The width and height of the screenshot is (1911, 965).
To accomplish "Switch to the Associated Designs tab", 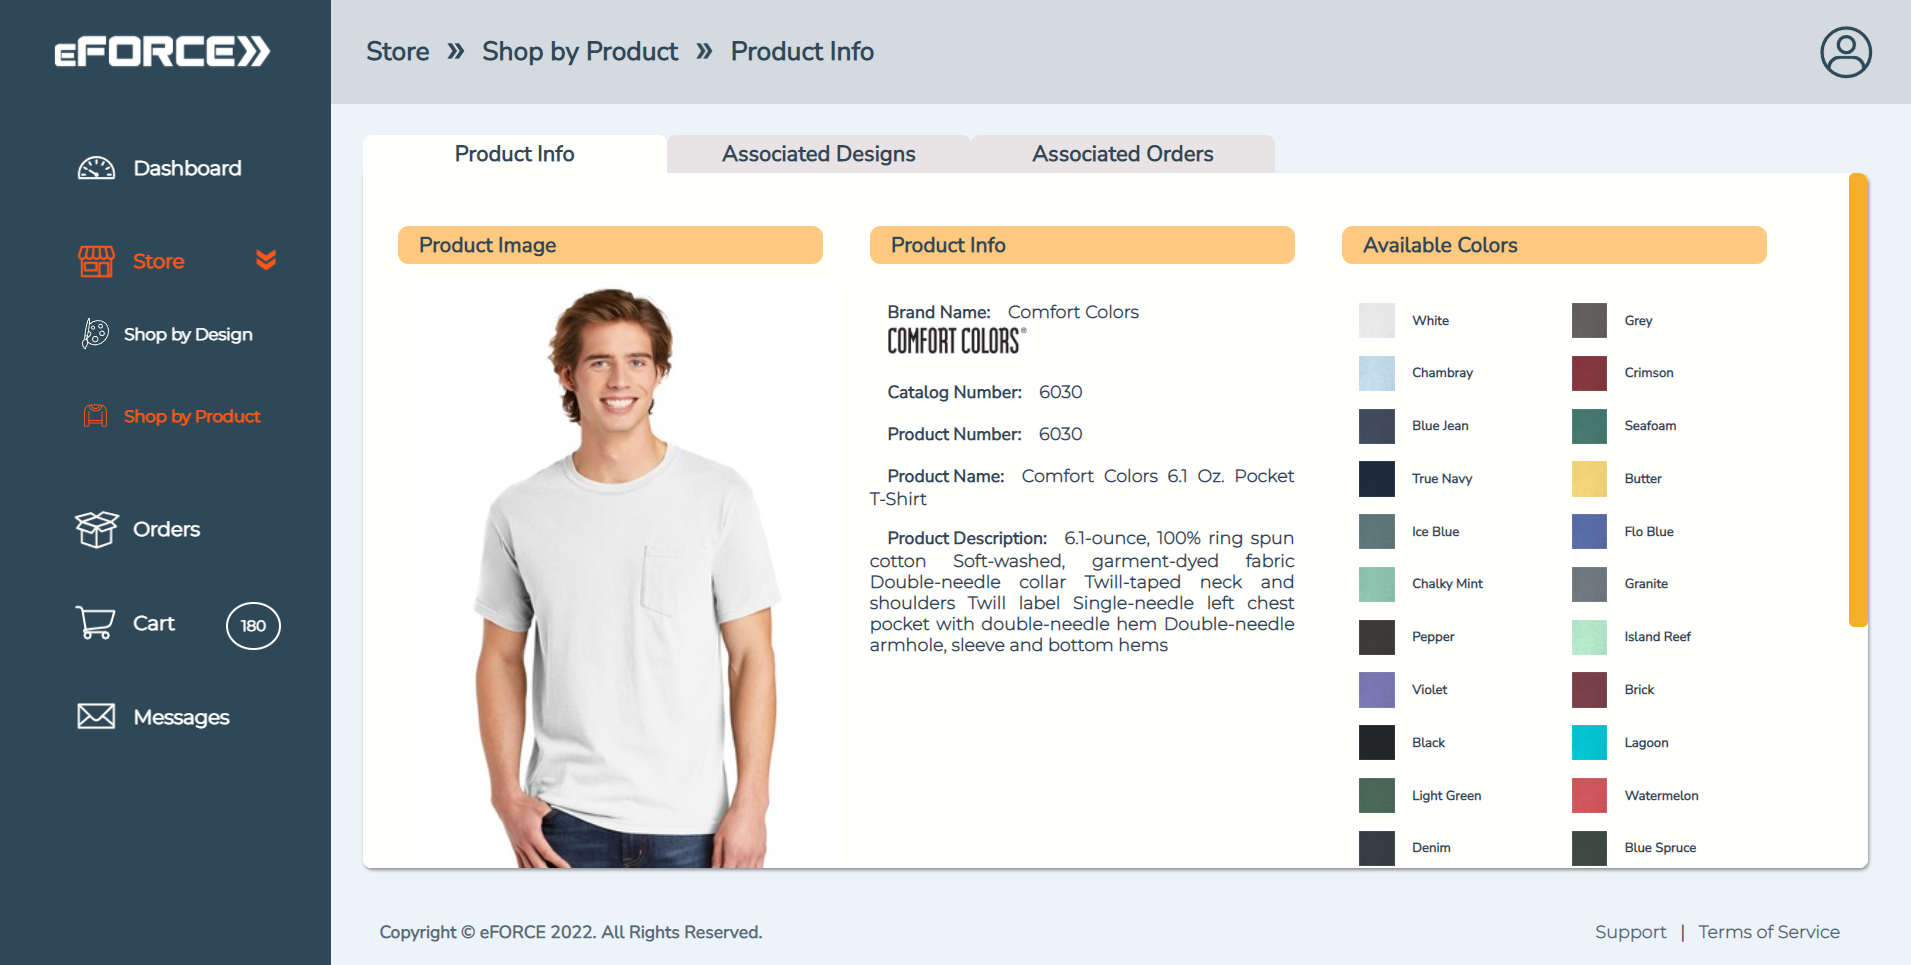I will [x=818, y=154].
